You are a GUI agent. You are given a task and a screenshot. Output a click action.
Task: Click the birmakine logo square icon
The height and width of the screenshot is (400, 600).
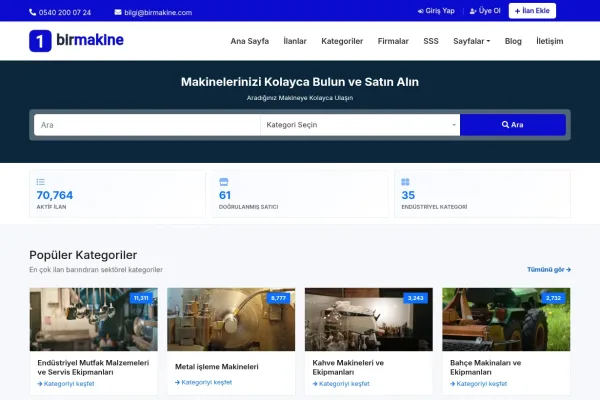40,41
